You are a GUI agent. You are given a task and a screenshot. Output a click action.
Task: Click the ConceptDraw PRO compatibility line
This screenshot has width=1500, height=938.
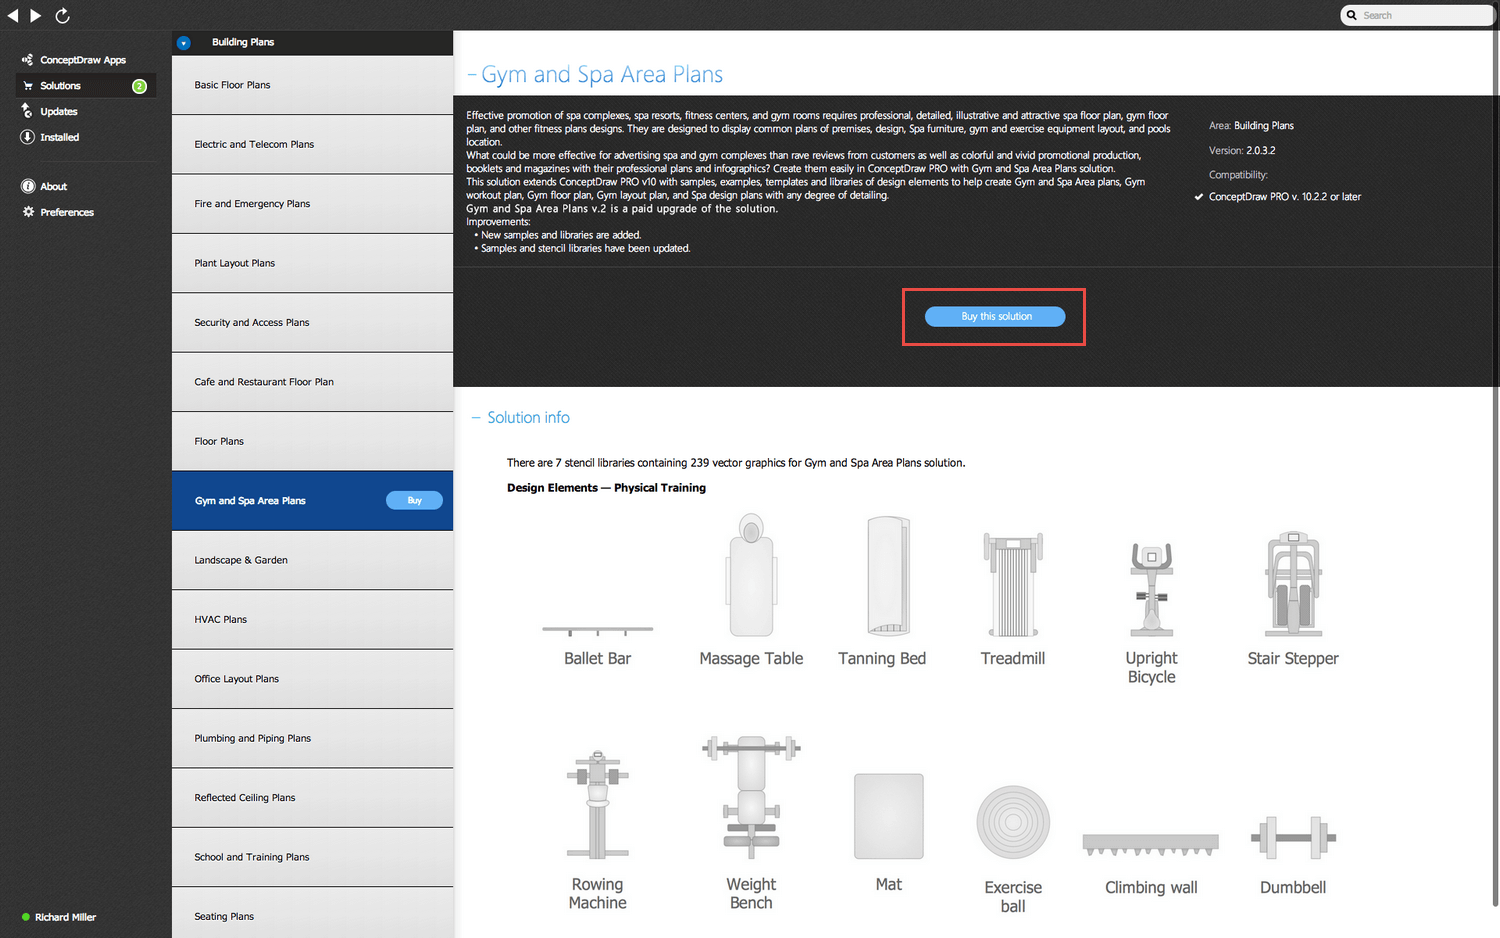(1285, 197)
